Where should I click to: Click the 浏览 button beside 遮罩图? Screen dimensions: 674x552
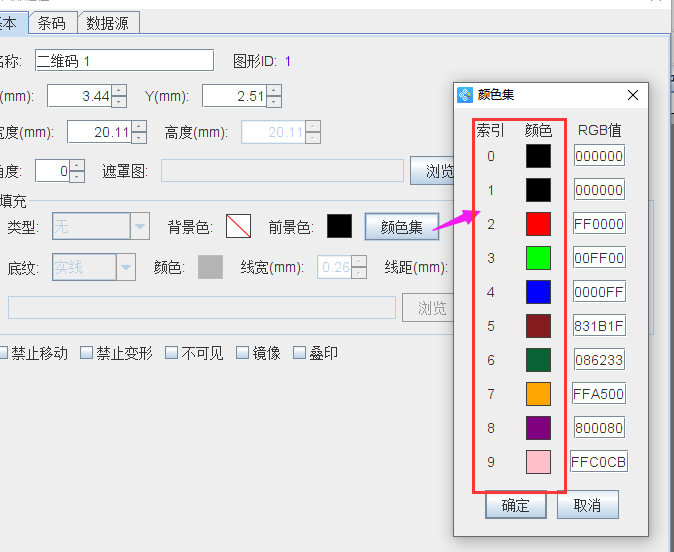tap(432, 171)
